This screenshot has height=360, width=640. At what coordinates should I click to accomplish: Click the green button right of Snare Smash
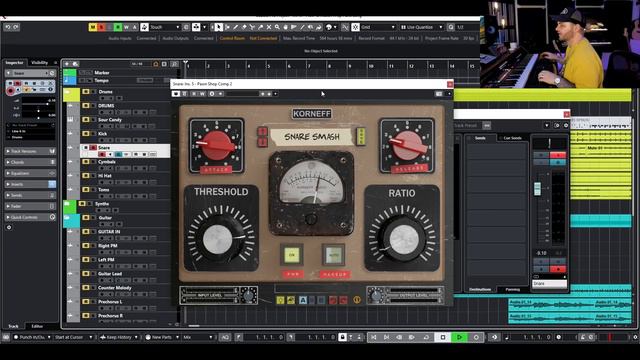361,136
